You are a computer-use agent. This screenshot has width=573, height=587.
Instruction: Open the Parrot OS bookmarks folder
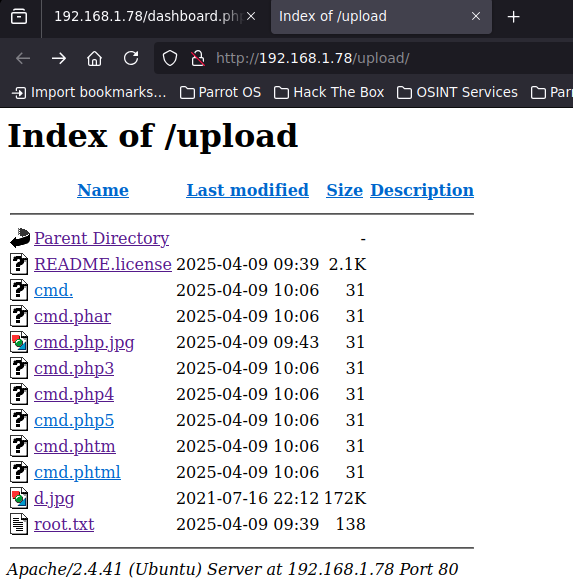220,92
